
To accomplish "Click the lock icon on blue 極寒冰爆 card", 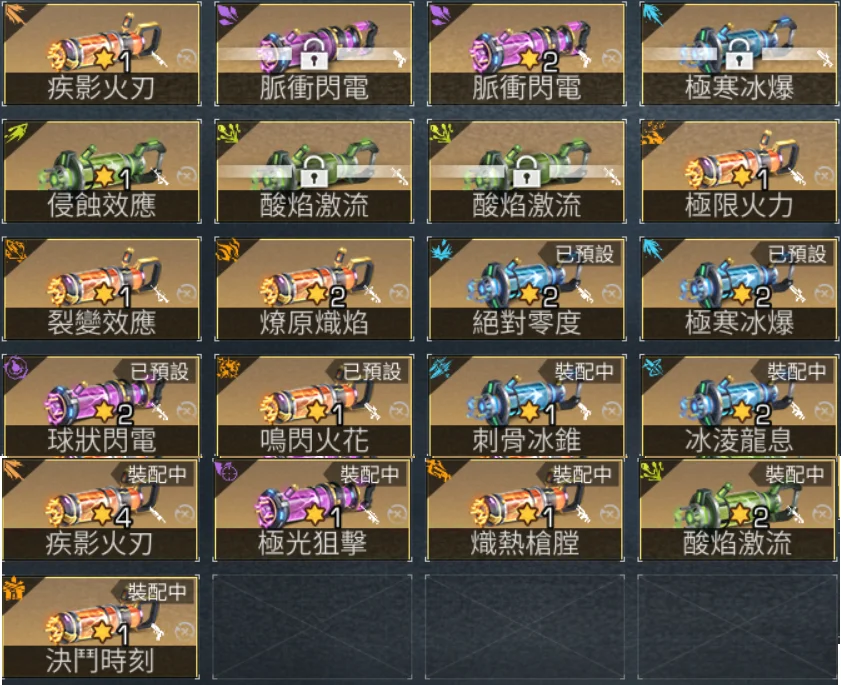I will pos(740,54).
